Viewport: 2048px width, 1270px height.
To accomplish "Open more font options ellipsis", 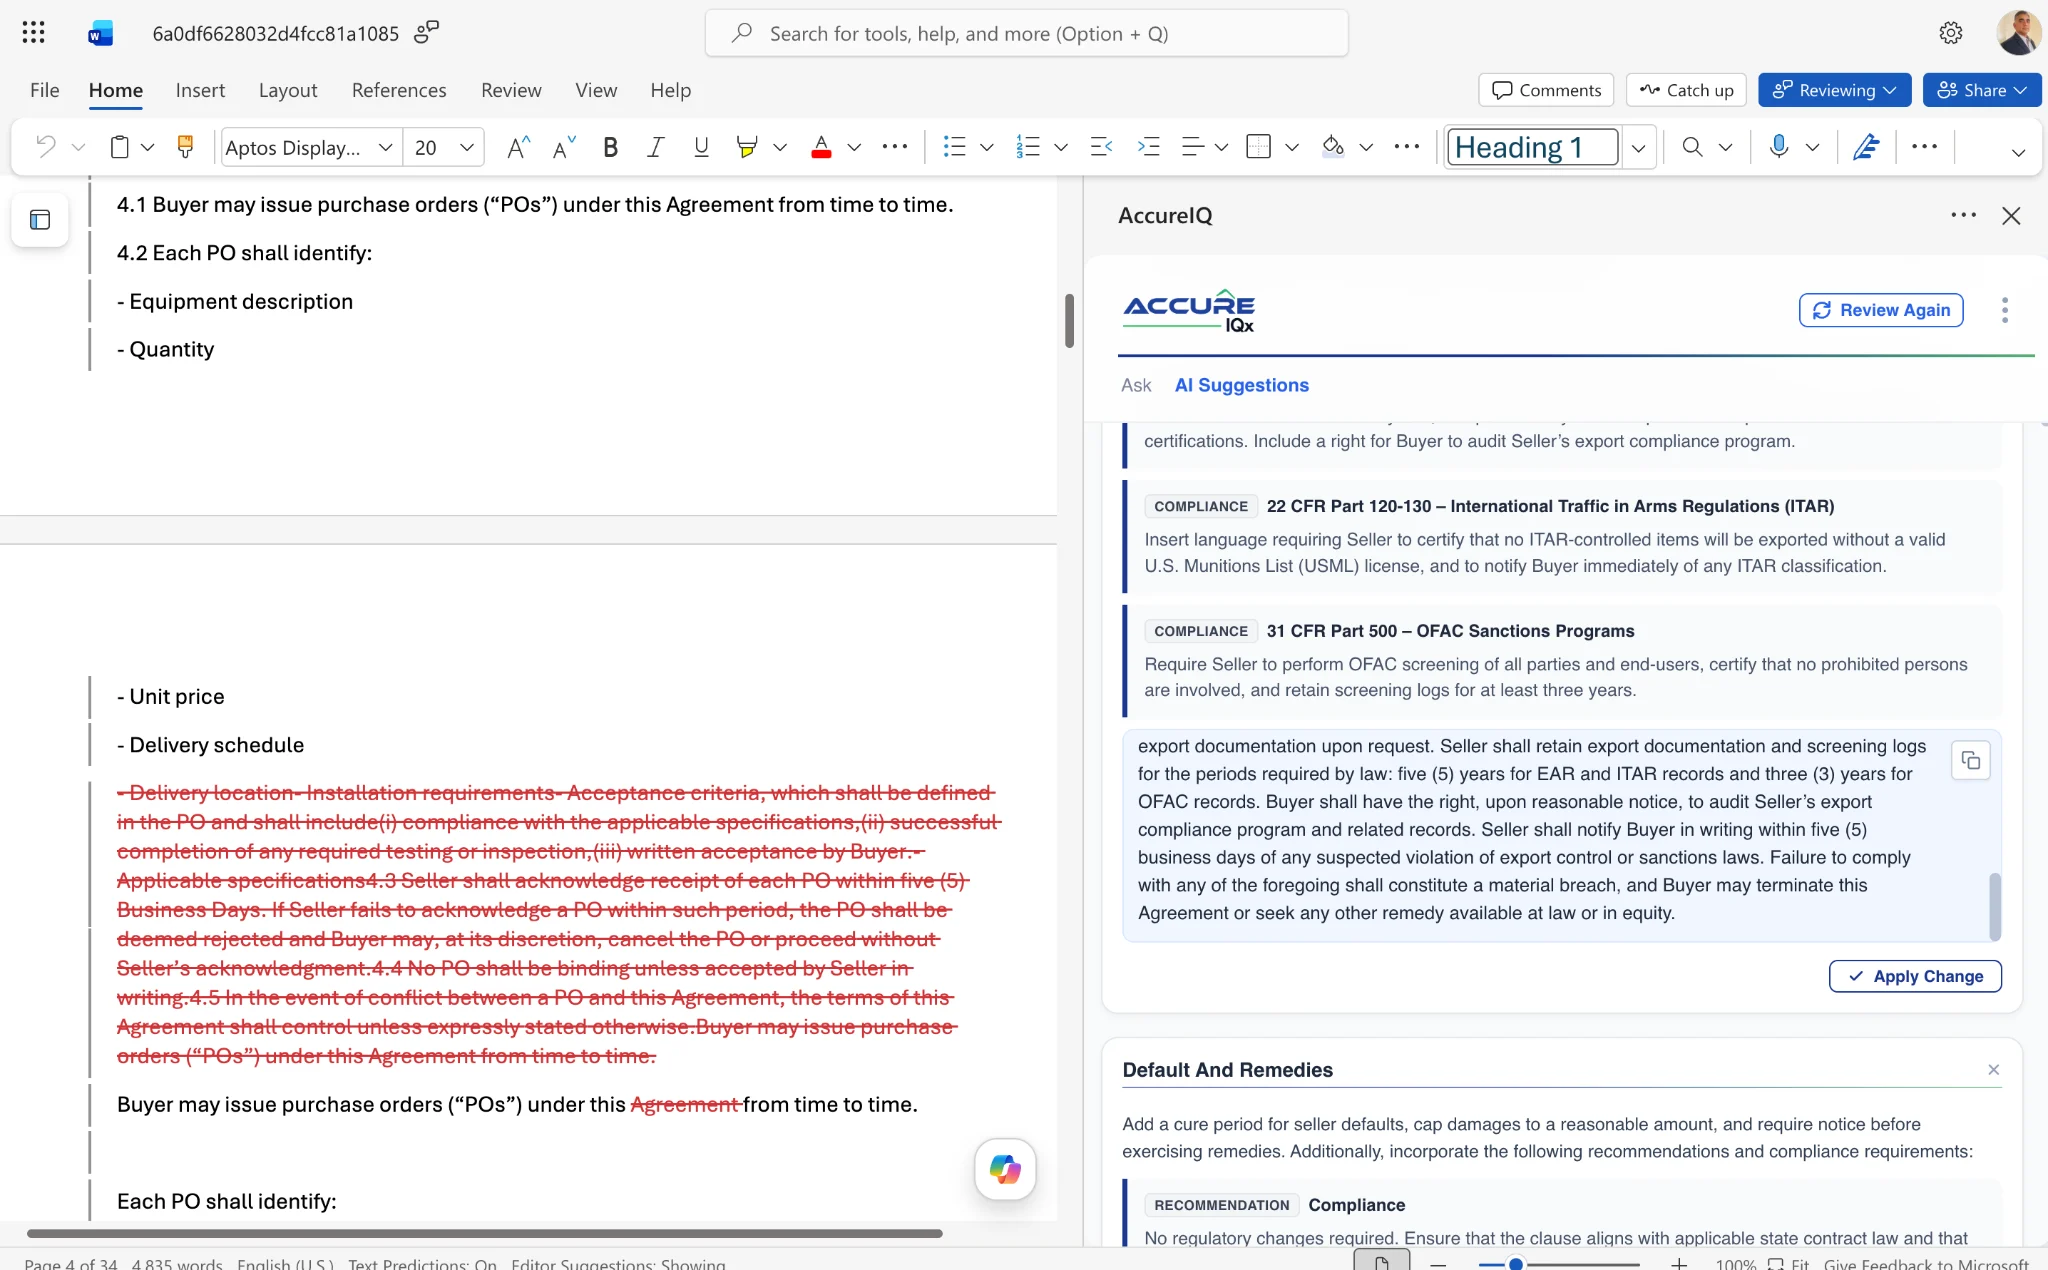I will pyautogui.click(x=895, y=147).
